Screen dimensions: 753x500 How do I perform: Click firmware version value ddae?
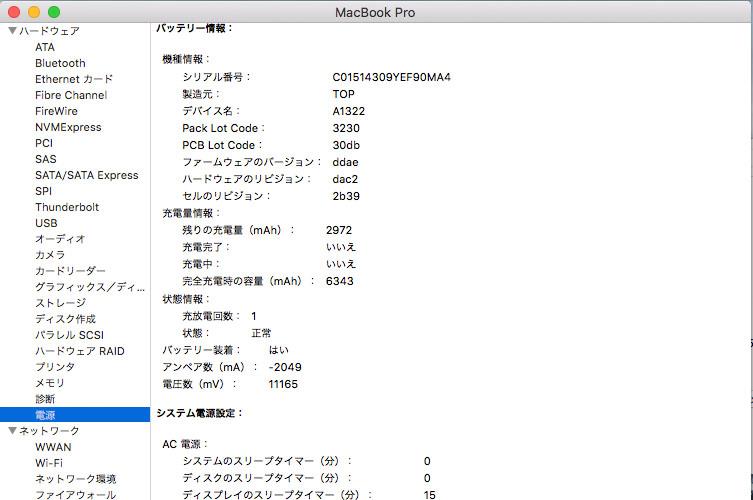[345, 162]
